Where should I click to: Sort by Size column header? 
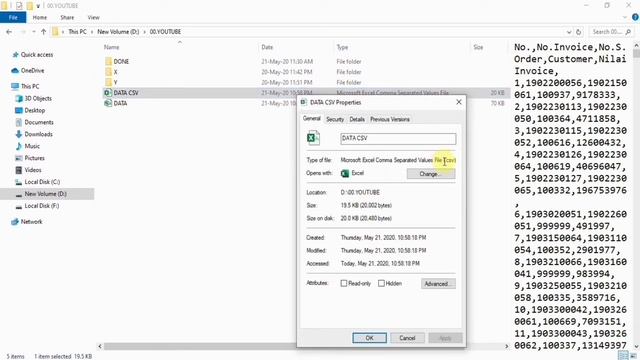coord(478,47)
